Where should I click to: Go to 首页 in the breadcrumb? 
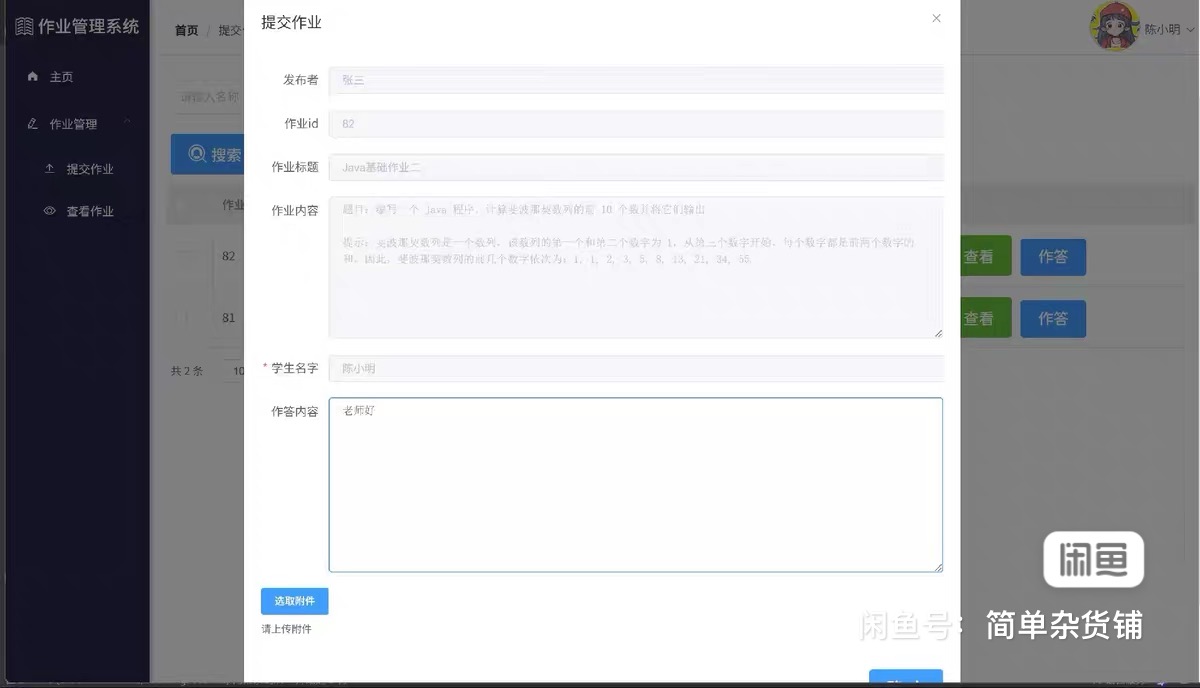click(x=186, y=31)
